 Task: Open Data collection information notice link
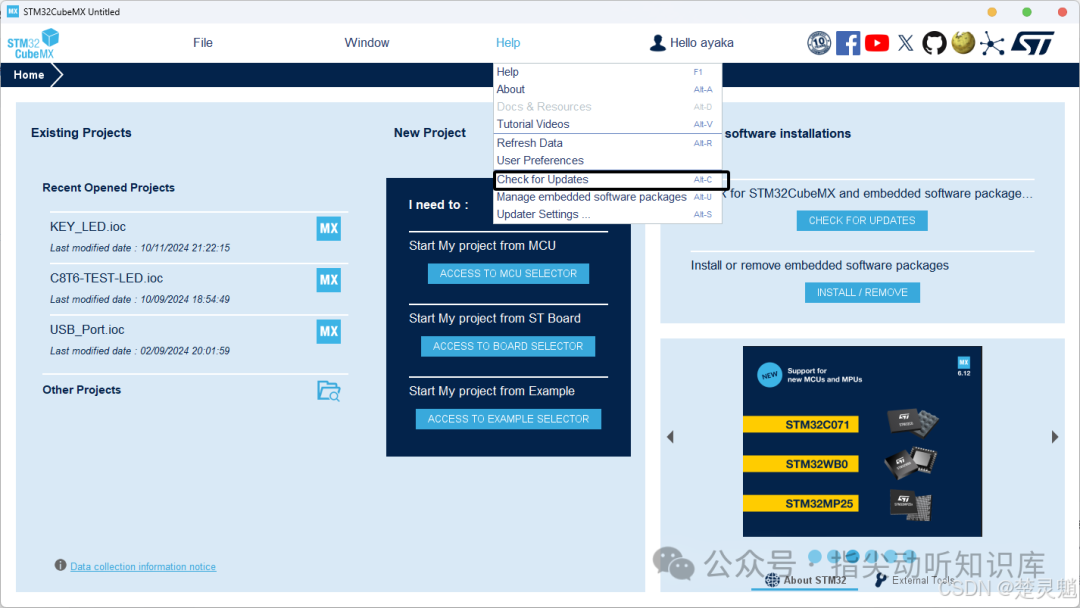(x=143, y=567)
